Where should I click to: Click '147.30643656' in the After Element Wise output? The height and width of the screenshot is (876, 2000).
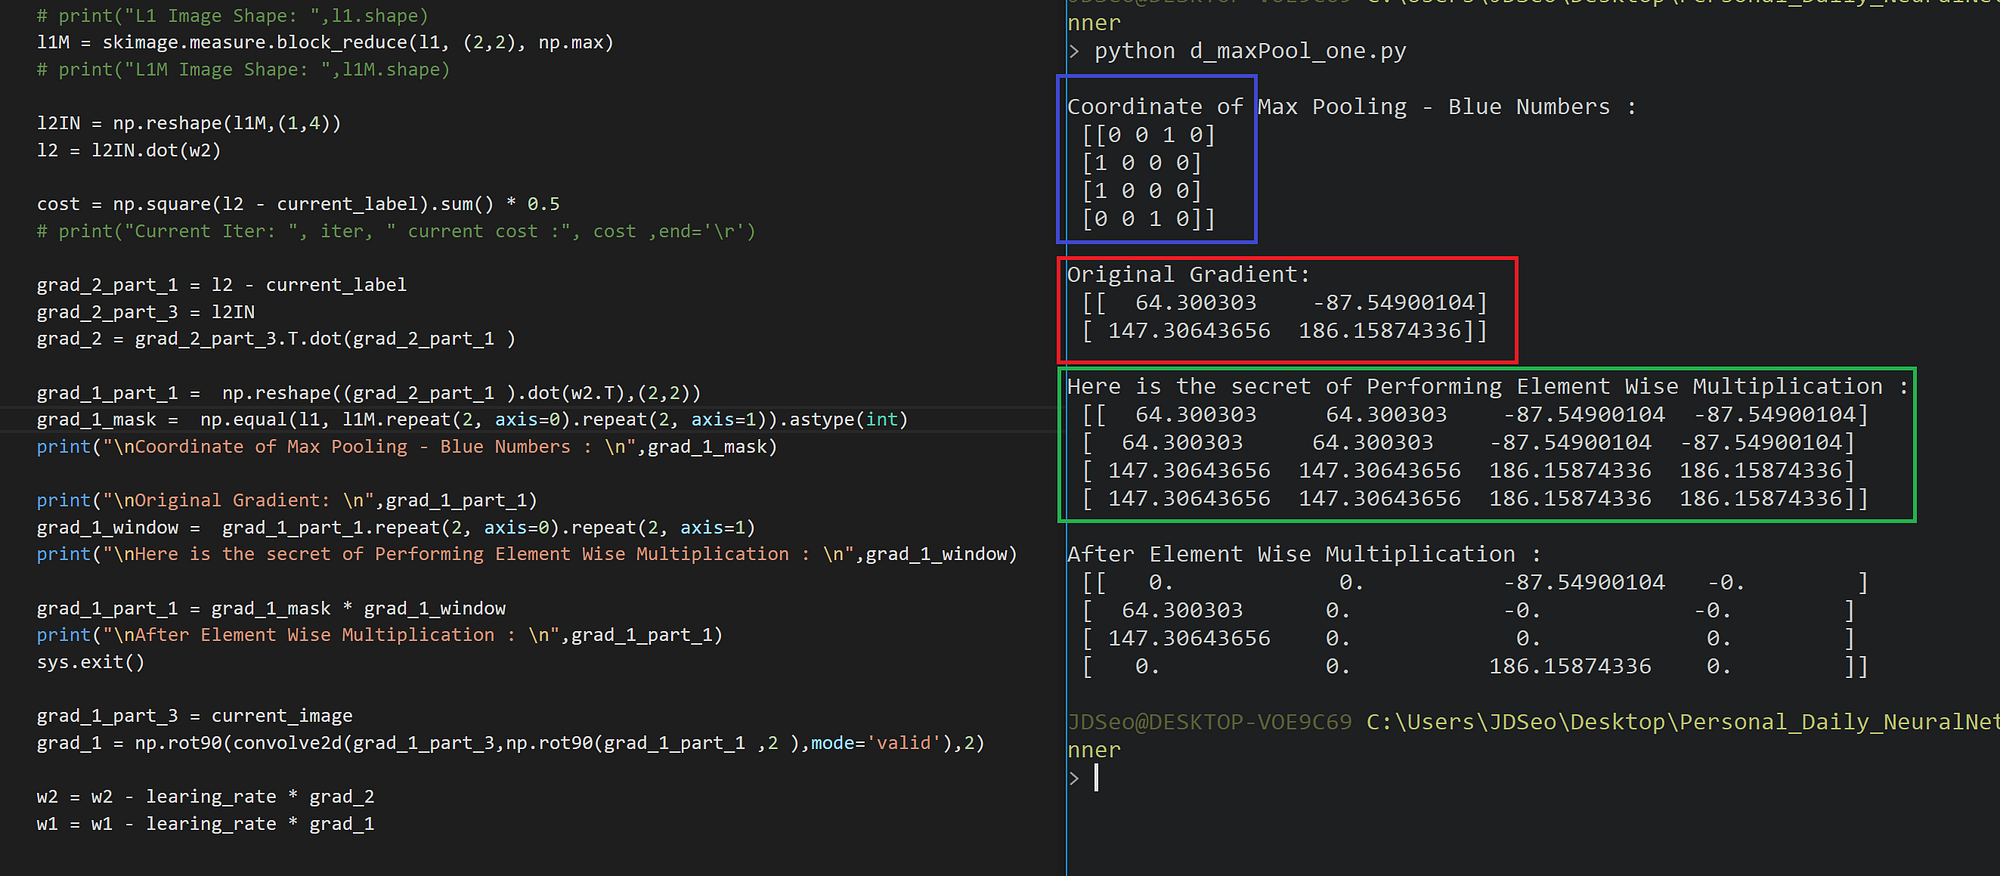click(x=1189, y=639)
